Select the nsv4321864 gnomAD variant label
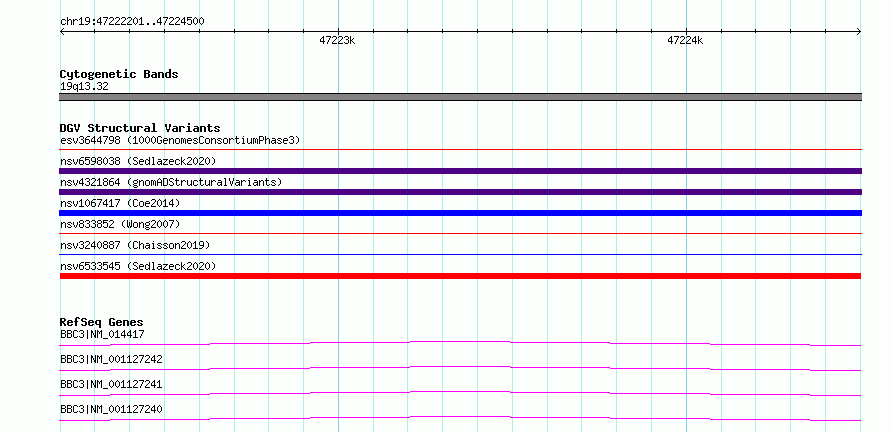This screenshot has height=432, width=890. coord(171,182)
